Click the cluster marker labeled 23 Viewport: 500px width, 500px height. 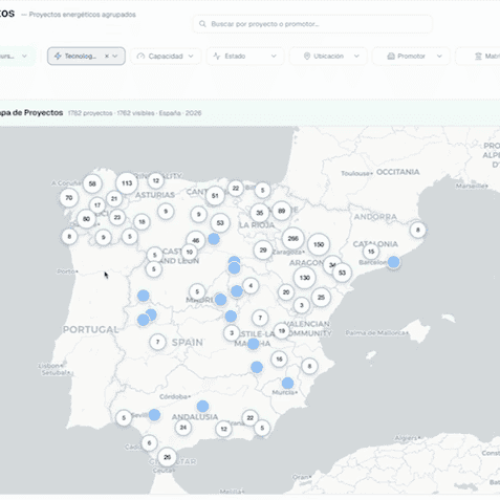(x=117, y=217)
